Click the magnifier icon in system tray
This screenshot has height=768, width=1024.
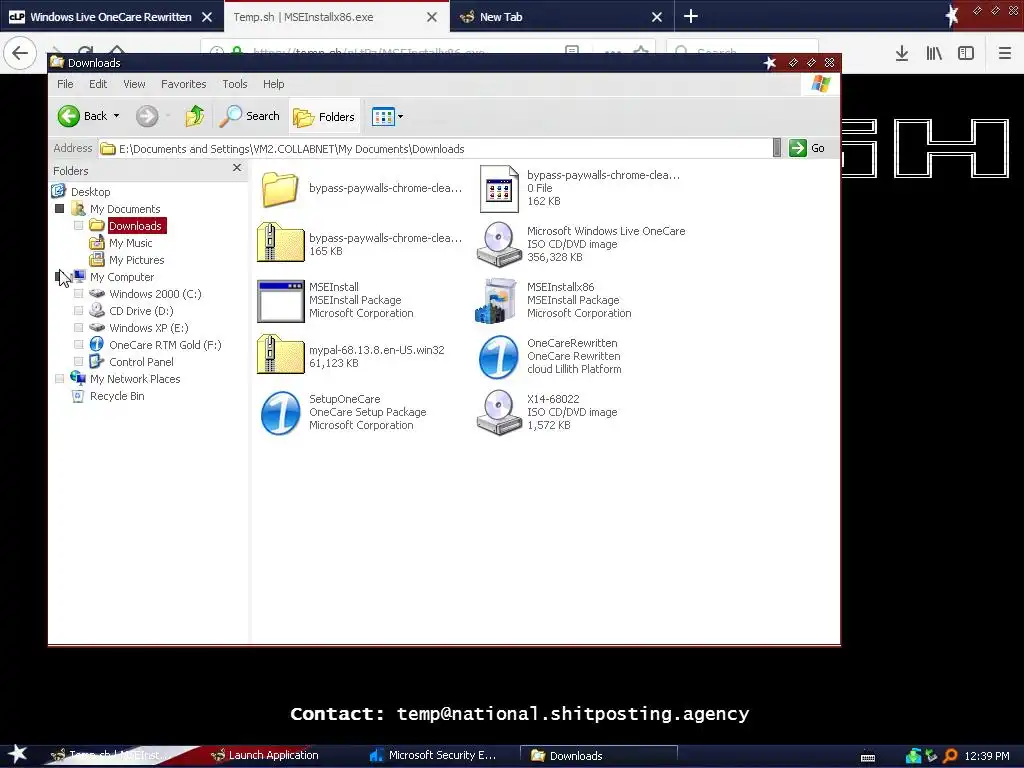coord(950,756)
